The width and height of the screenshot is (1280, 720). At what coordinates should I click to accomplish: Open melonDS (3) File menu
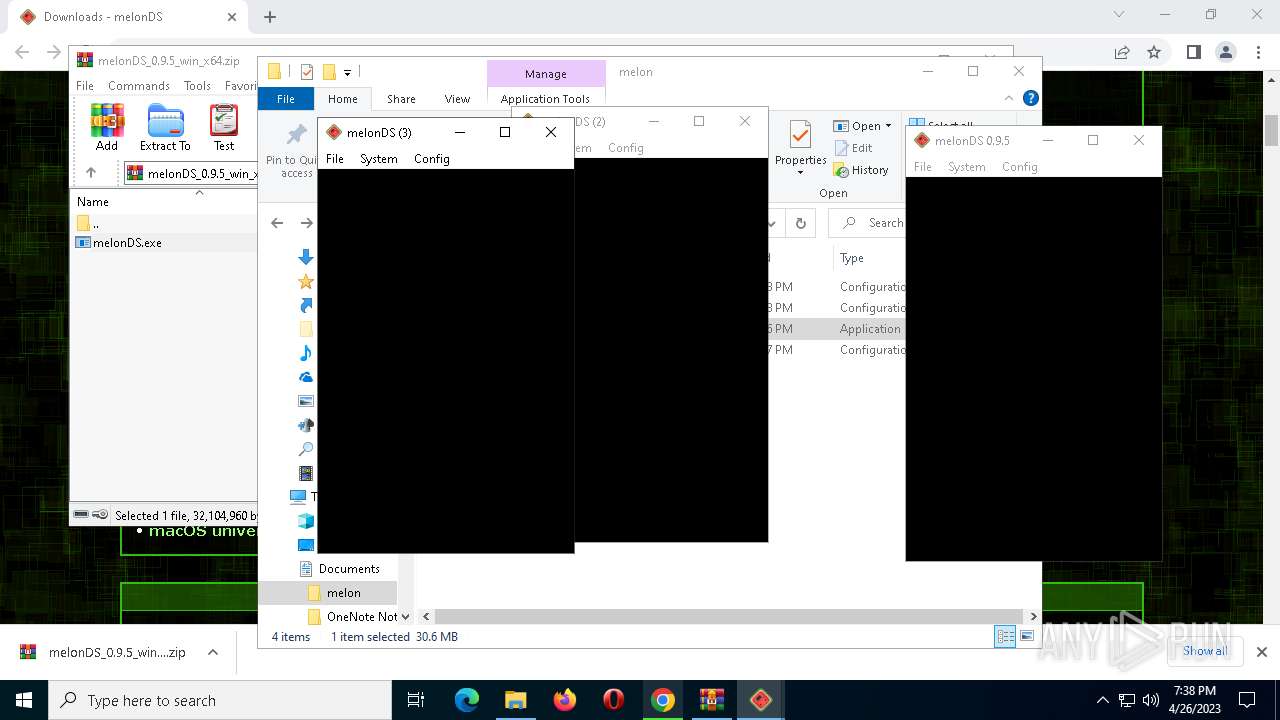tap(335, 159)
